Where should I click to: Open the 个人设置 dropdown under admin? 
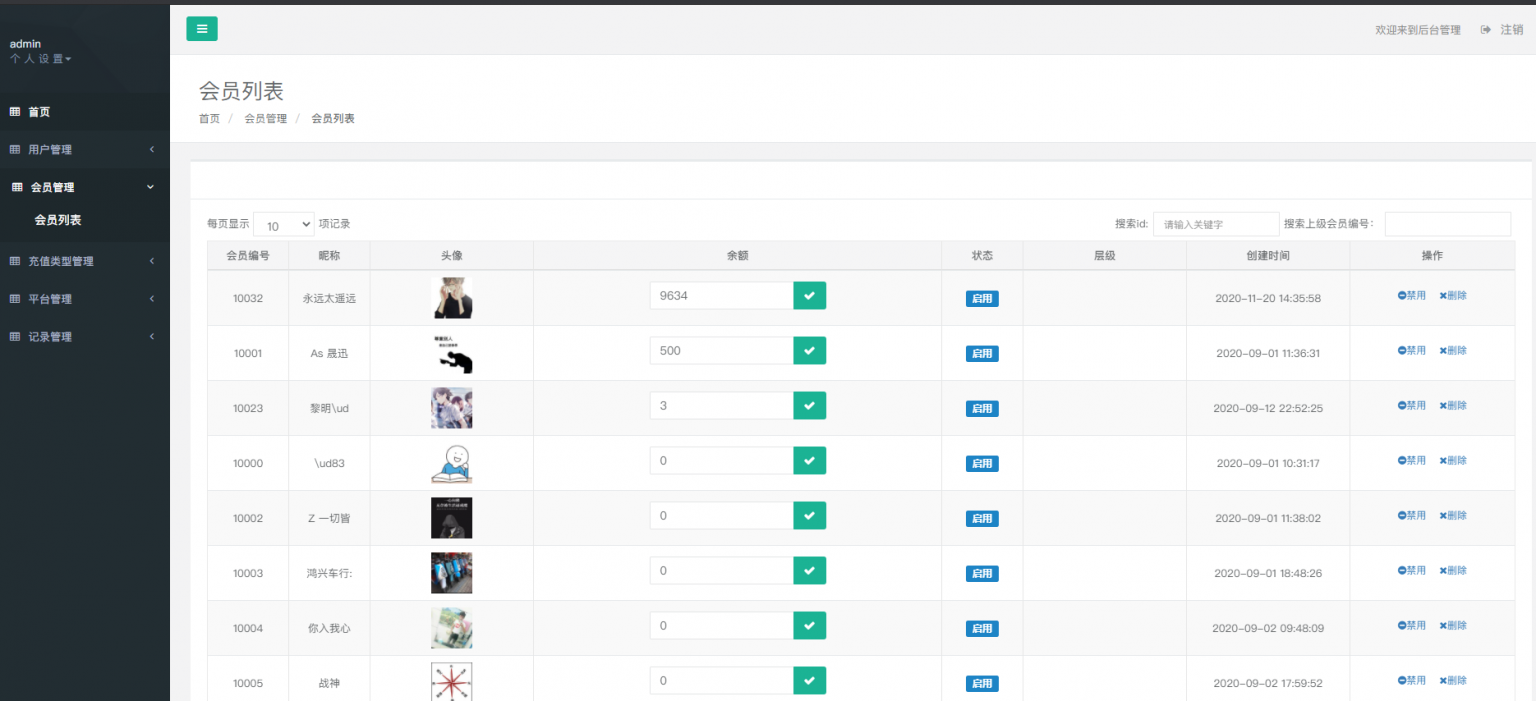(x=40, y=59)
